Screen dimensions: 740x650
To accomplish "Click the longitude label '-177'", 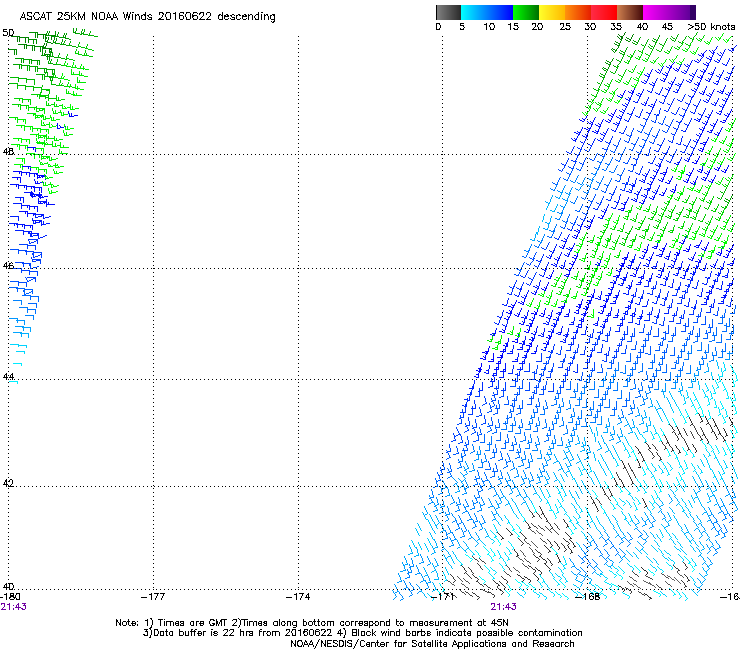I will 153,597.
